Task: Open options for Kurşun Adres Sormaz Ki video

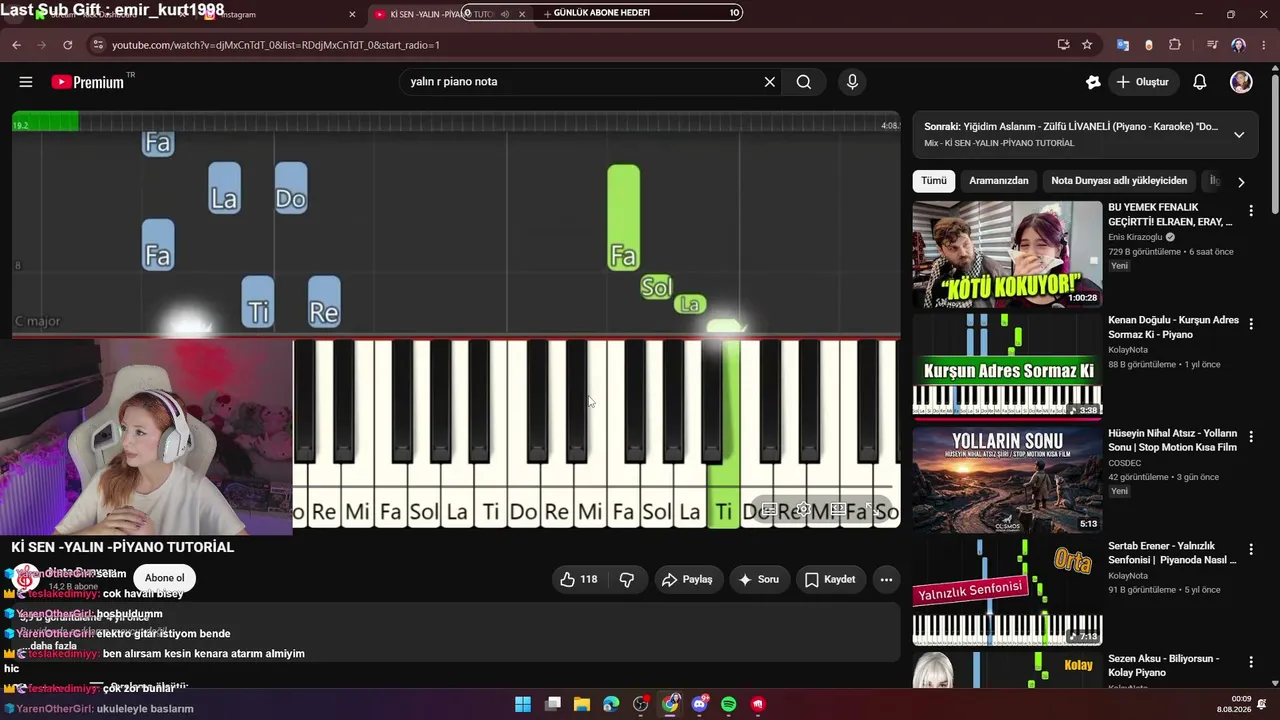Action: pos(1251,324)
